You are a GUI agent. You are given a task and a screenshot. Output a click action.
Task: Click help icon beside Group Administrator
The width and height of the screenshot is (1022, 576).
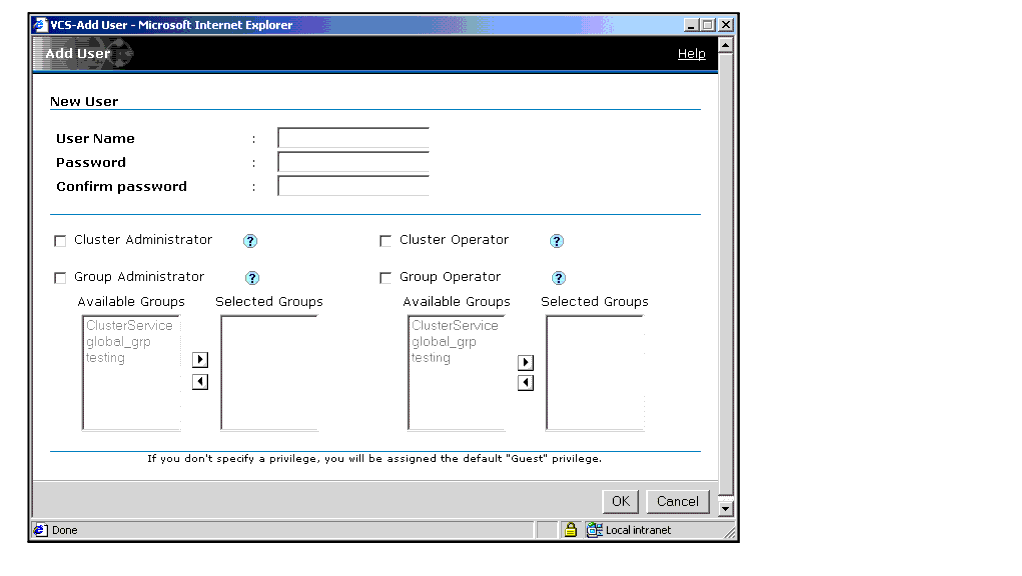[x=252, y=278]
